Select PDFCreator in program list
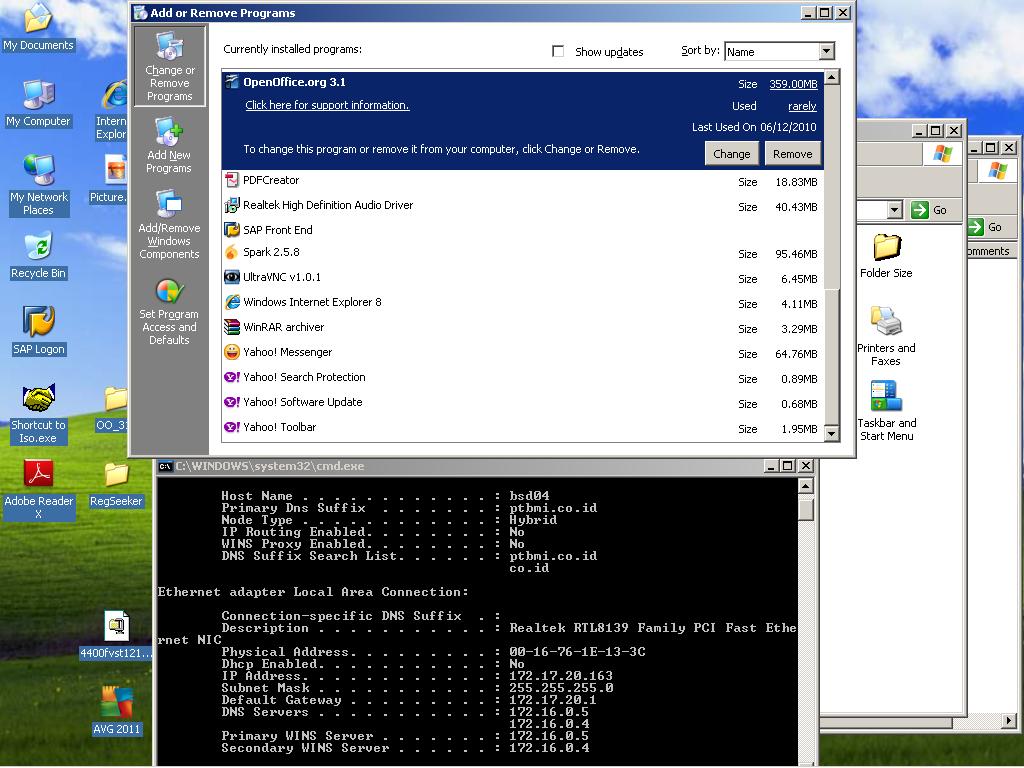Viewport: 1024px width, 768px height. click(271, 180)
